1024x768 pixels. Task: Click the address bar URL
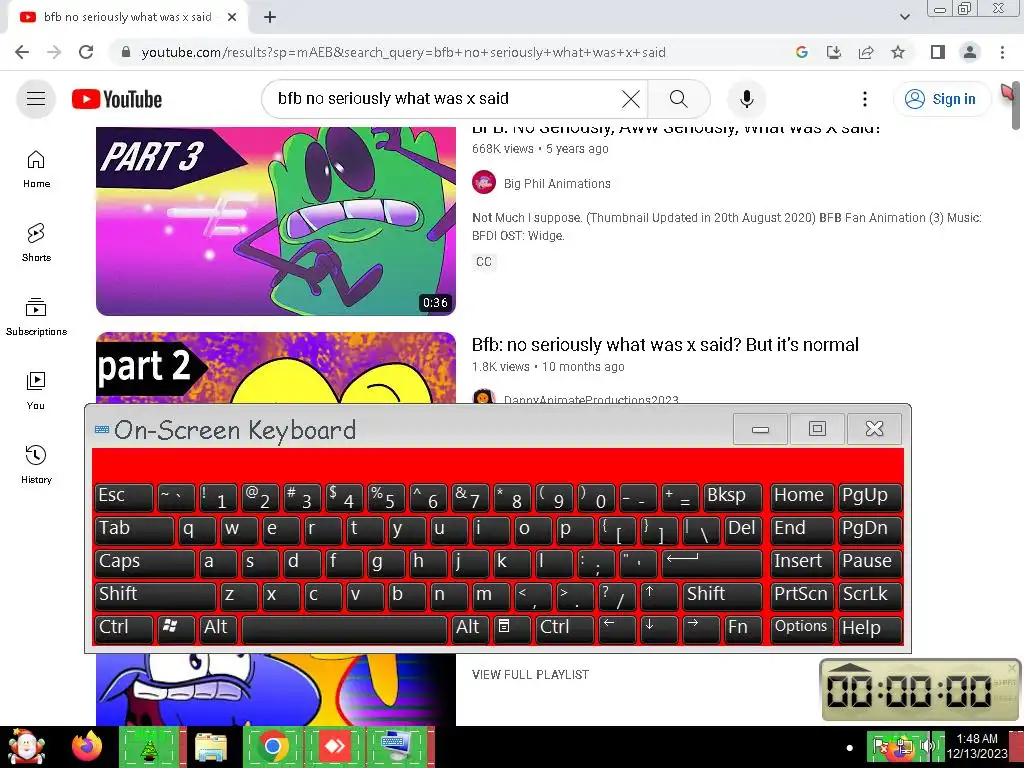coord(404,52)
